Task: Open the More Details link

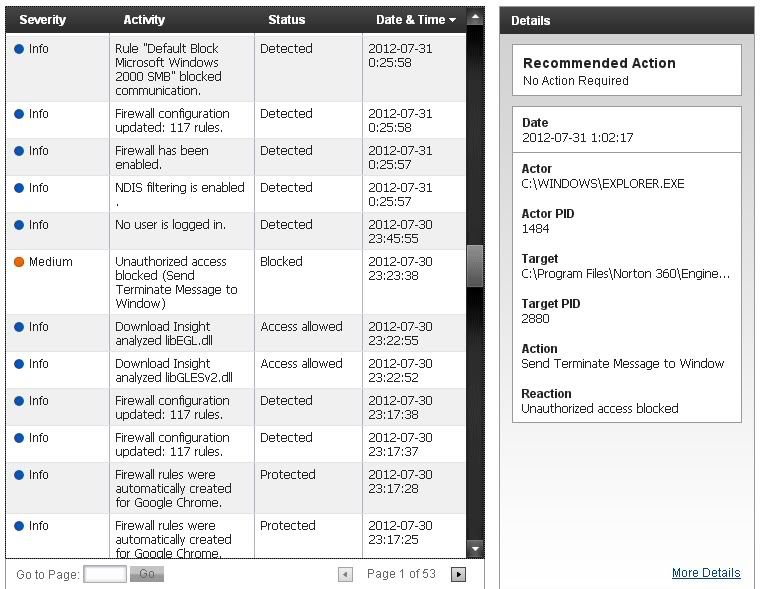Action: coord(706,573)
